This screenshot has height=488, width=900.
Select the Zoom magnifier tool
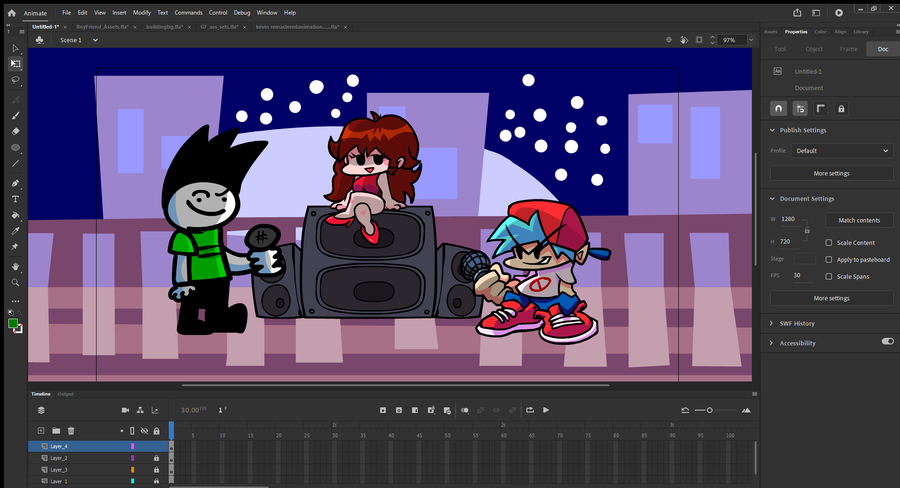(x=15, y=282)
